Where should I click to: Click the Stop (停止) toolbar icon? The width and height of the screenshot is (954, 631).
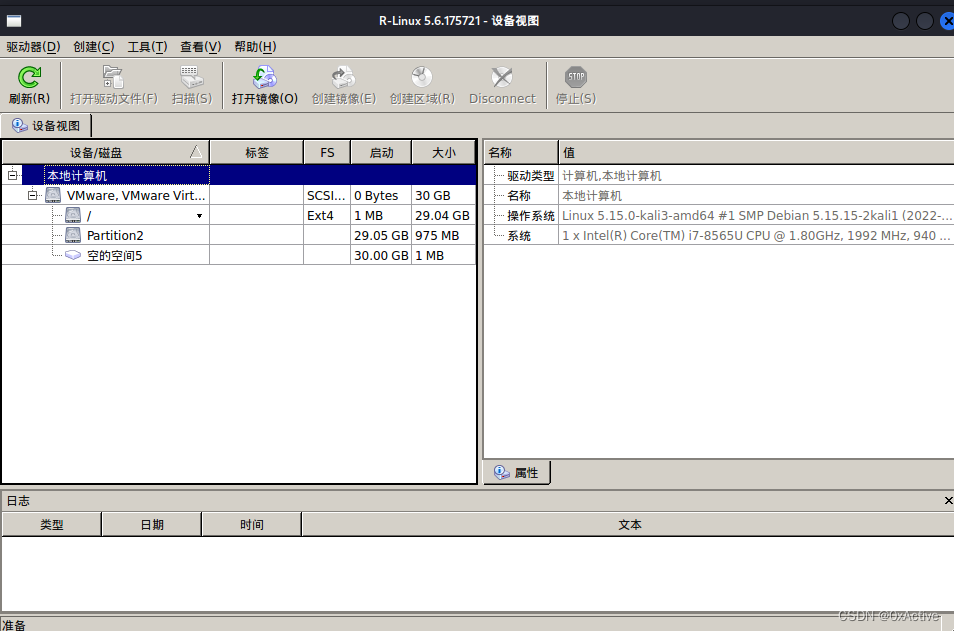point(576,77)
